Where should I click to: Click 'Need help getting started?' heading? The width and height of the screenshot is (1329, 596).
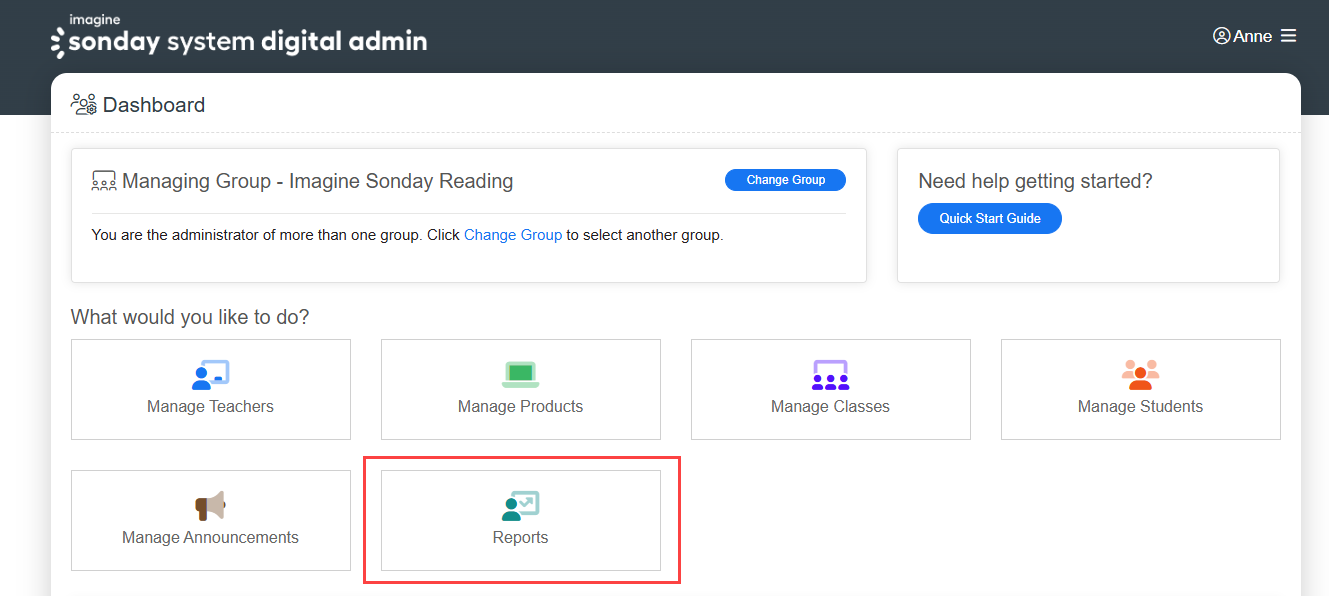pyautogui.click(x=1035, y=181)
